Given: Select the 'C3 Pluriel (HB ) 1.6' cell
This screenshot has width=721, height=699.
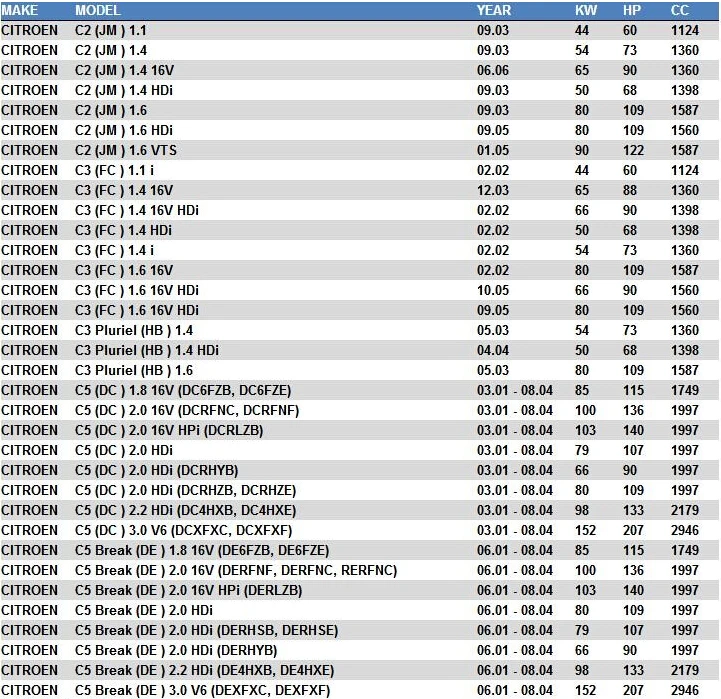Looking at the screenshot, I should click(x=134, y=370).
